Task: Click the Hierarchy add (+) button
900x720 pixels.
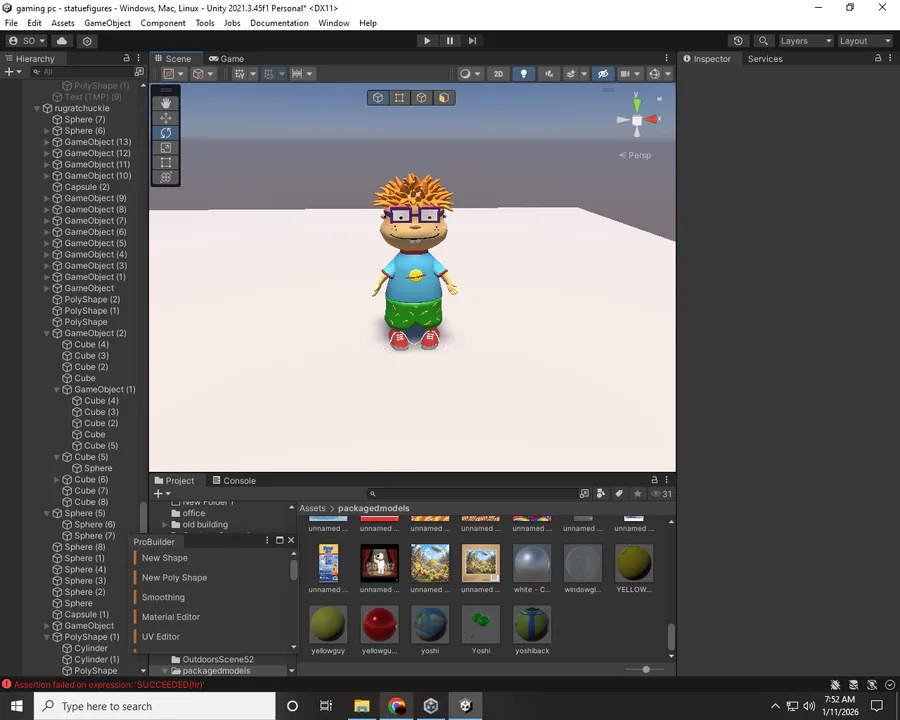Action: [12, 72]
